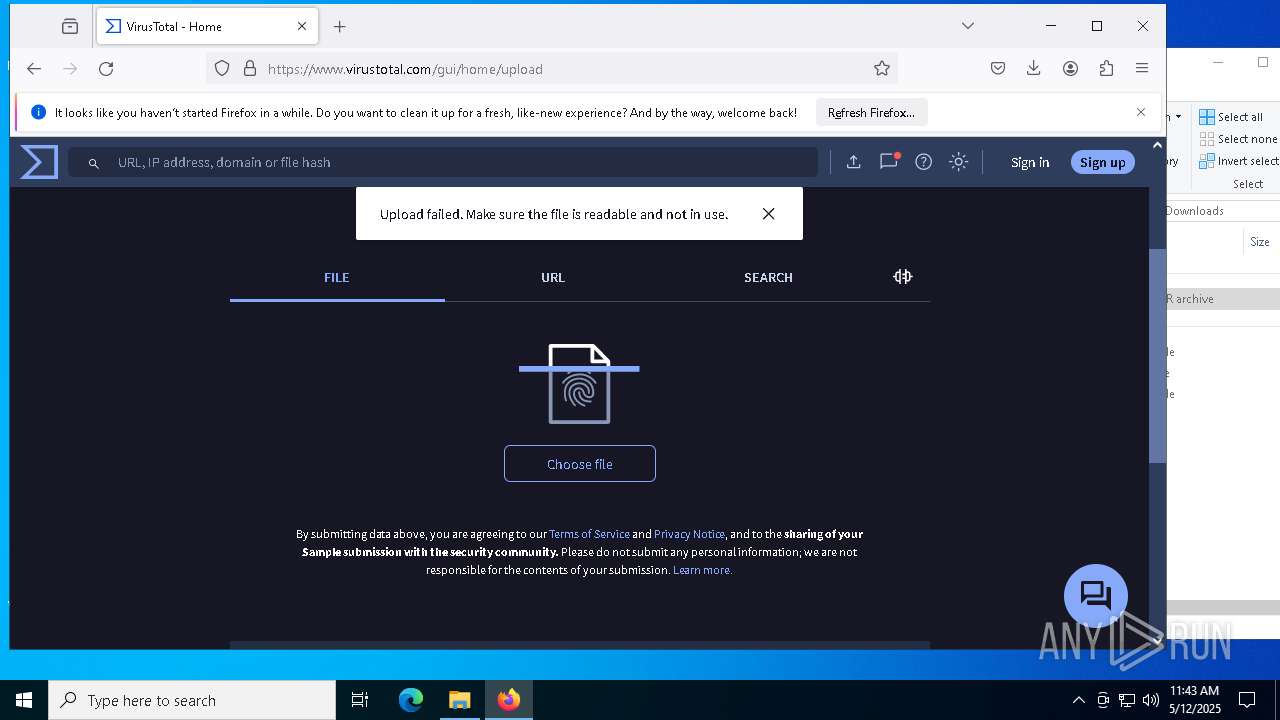Show hidden system tray icons
Viewport: 1280px width, 720px height.
coord(1078,700)
